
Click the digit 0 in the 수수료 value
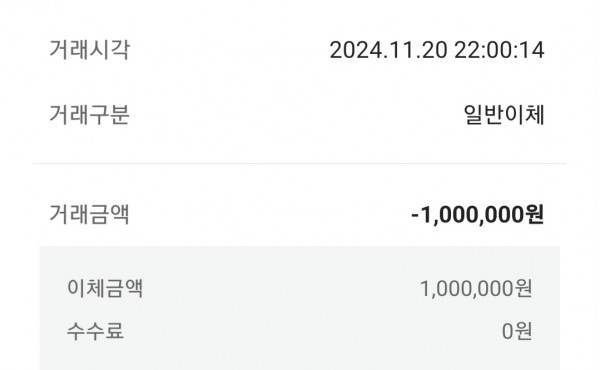tap(507, 331)
